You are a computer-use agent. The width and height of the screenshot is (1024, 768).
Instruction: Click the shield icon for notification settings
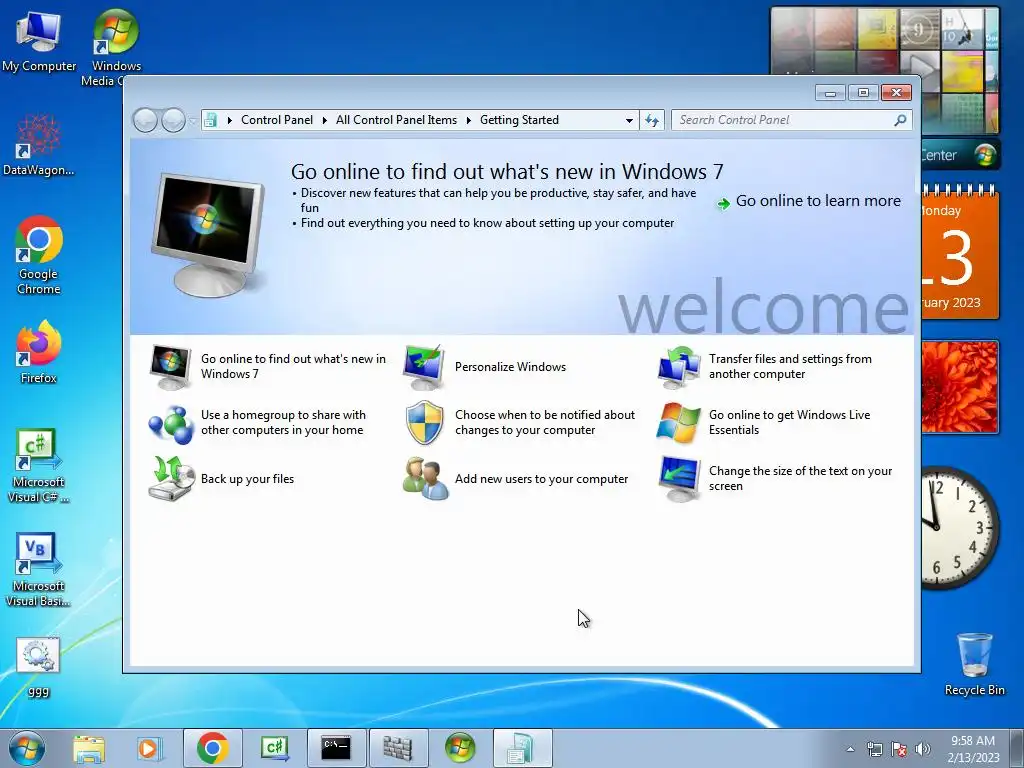coord(424,423)
